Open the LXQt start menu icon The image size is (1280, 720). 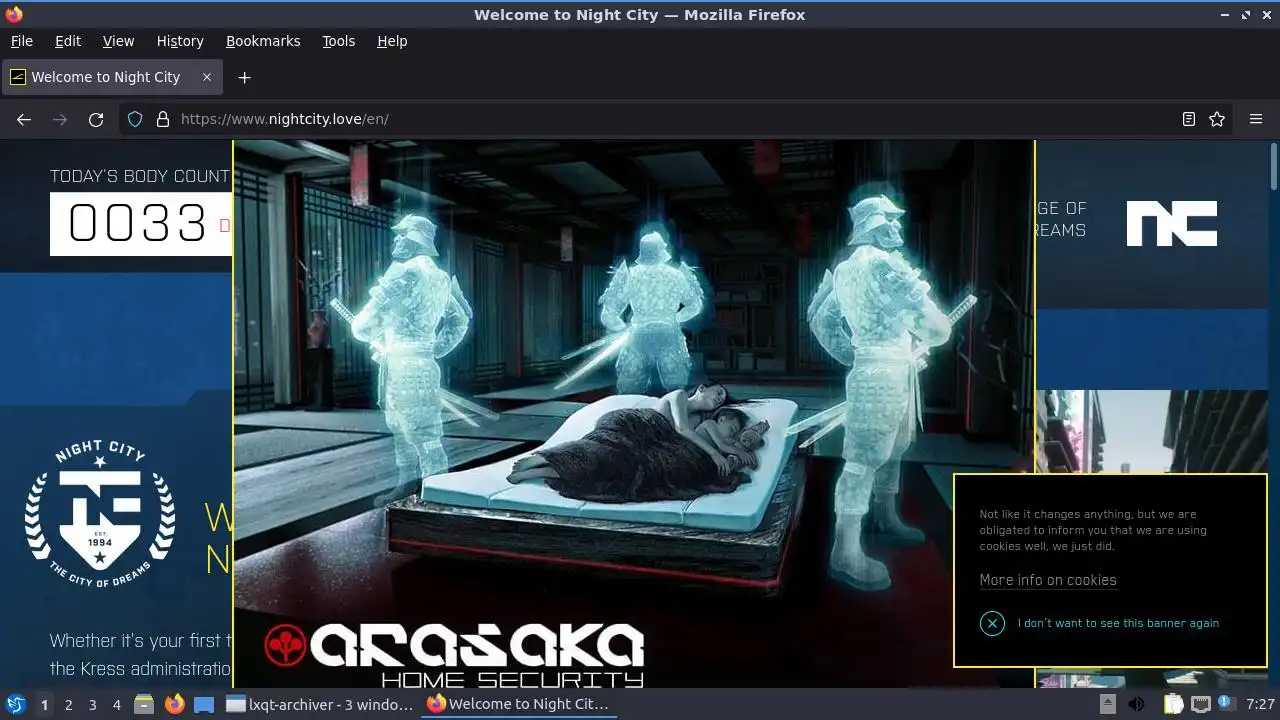16,704
